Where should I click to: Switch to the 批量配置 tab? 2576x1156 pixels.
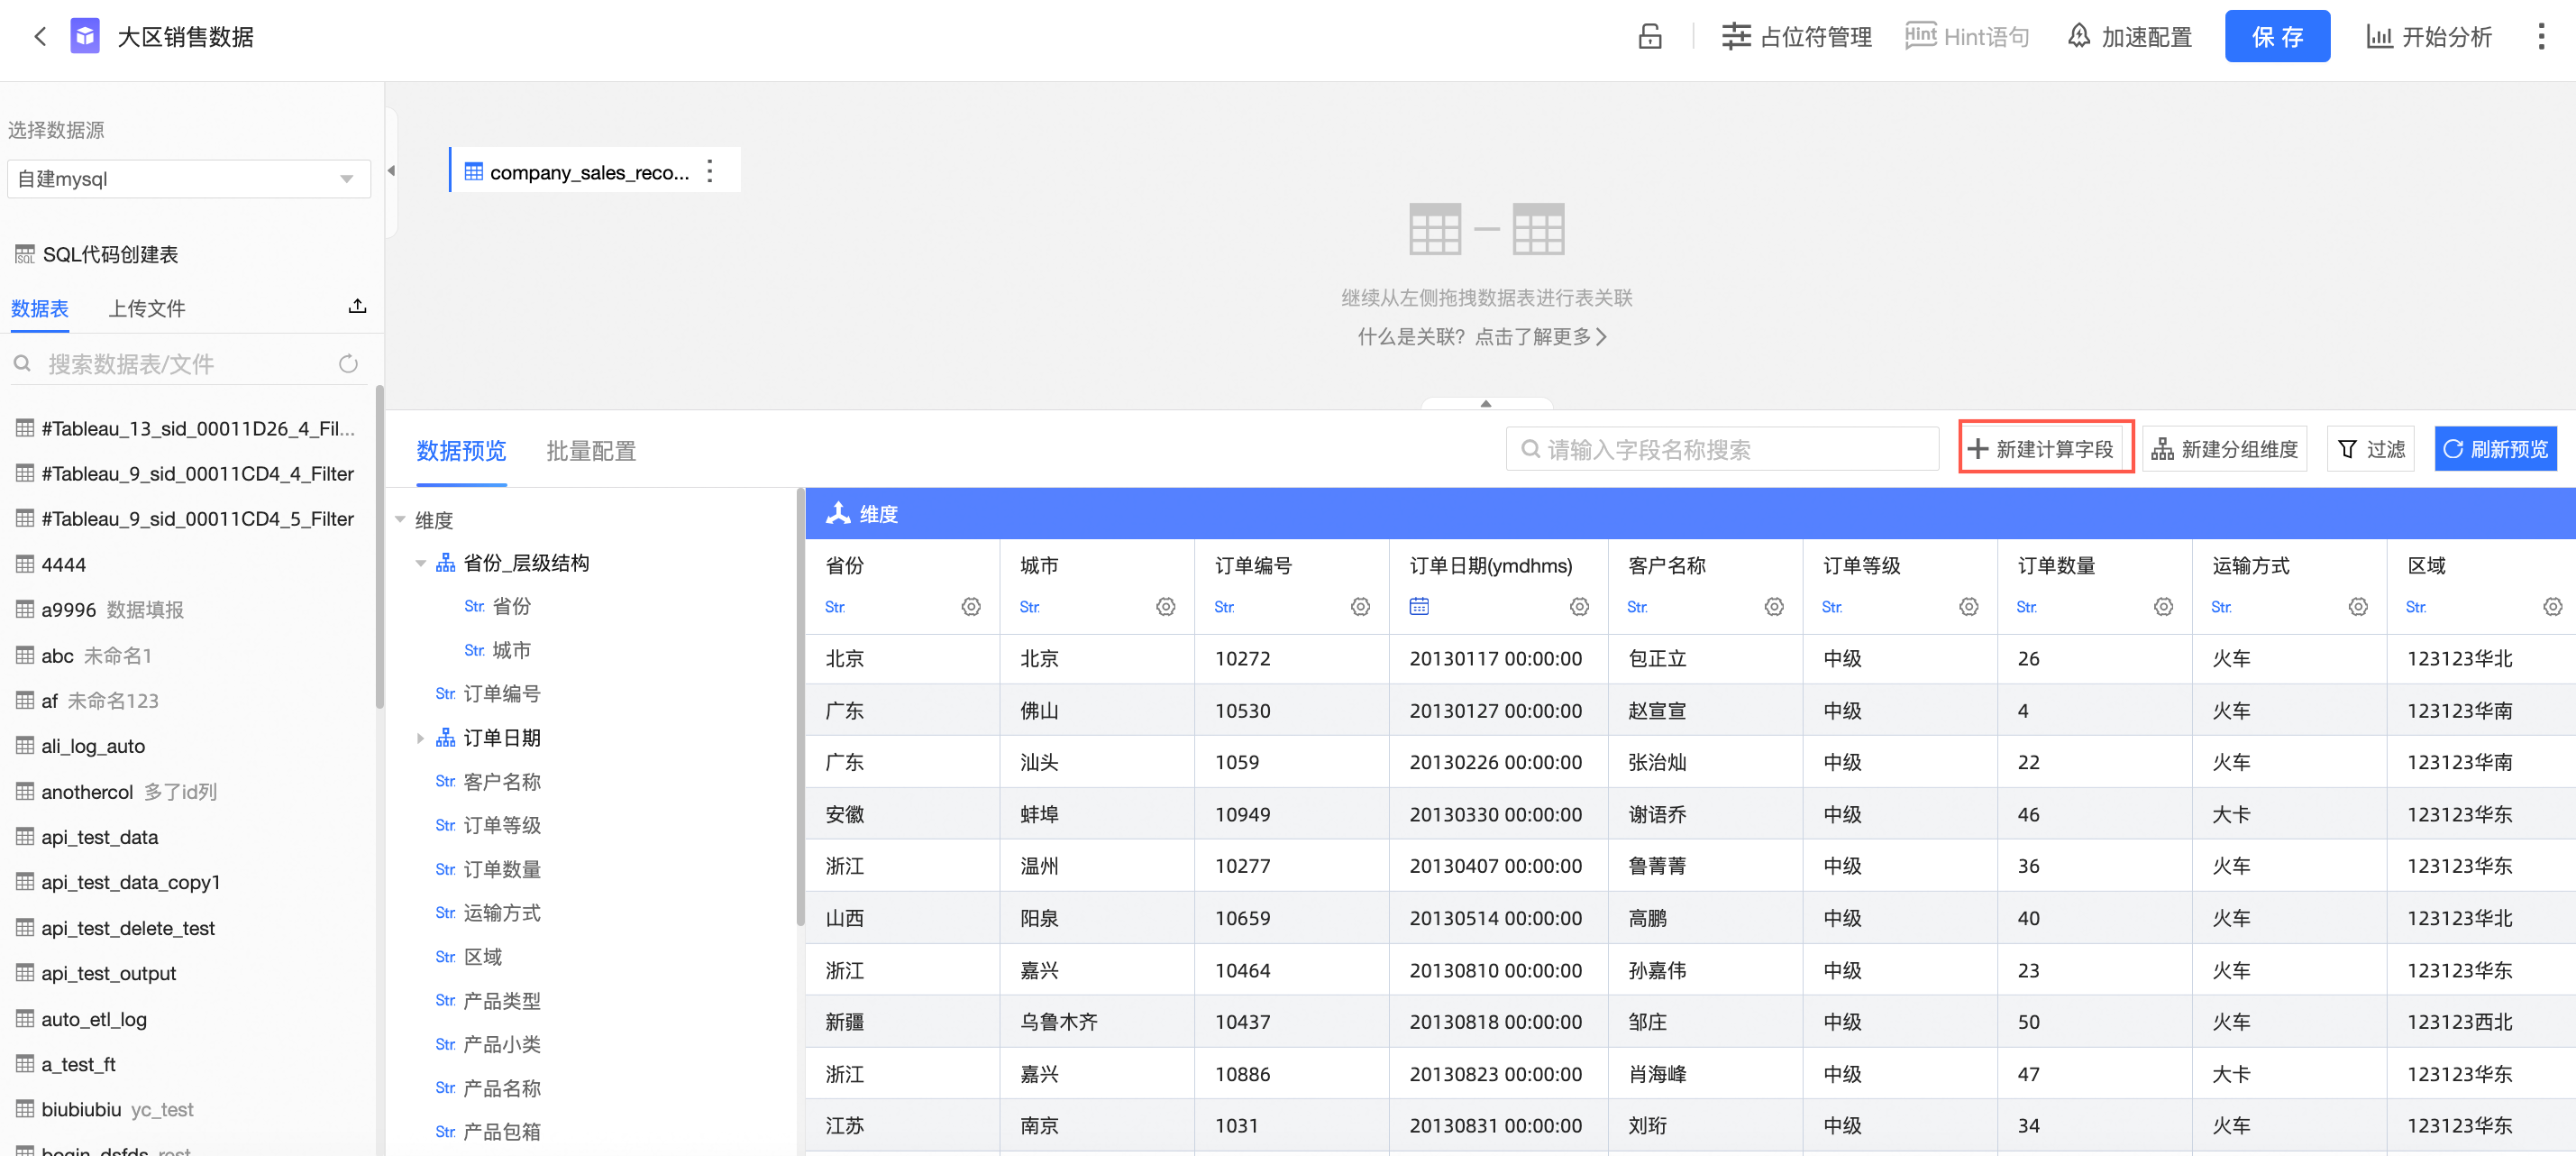point(591,451)
